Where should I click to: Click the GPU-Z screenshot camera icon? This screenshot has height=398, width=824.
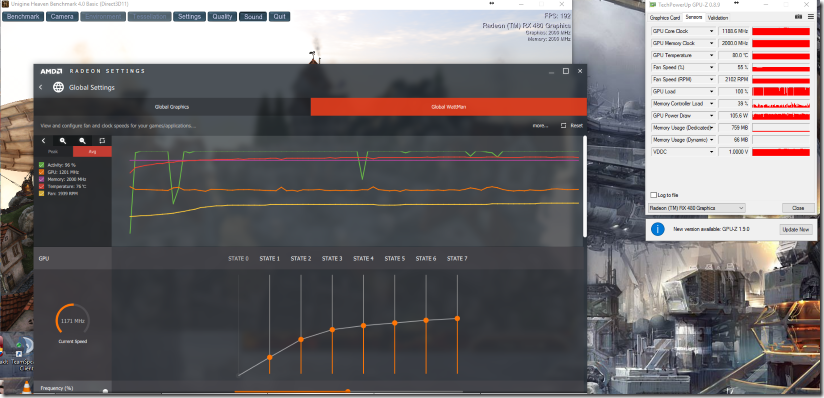coord(798,17)
